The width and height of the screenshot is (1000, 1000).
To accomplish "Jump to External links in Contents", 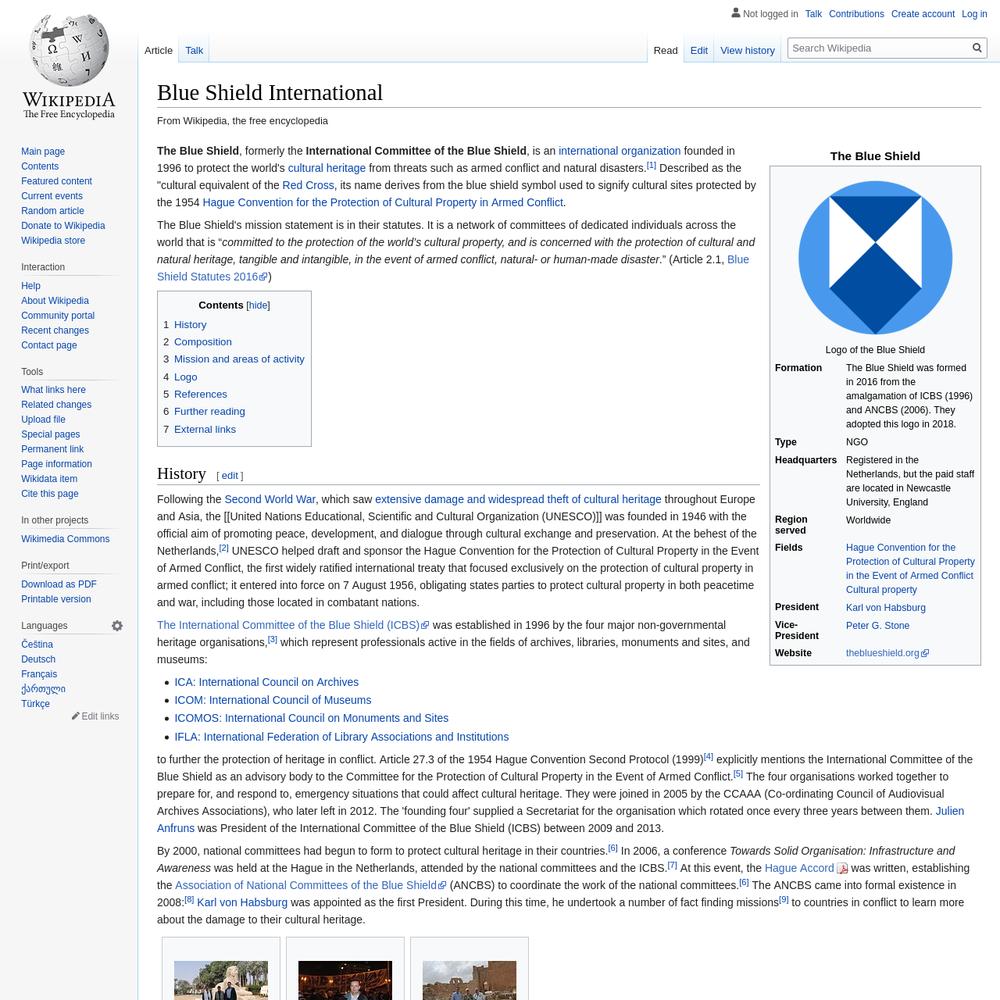I will click(205, 429).
